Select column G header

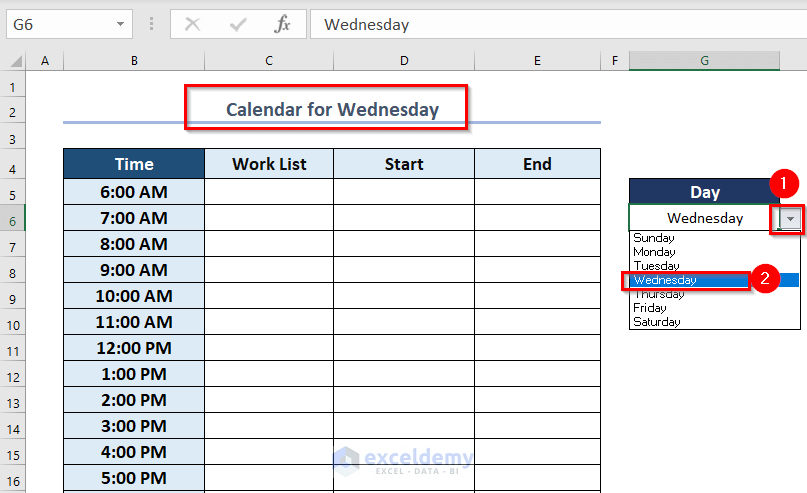point(704,61)
